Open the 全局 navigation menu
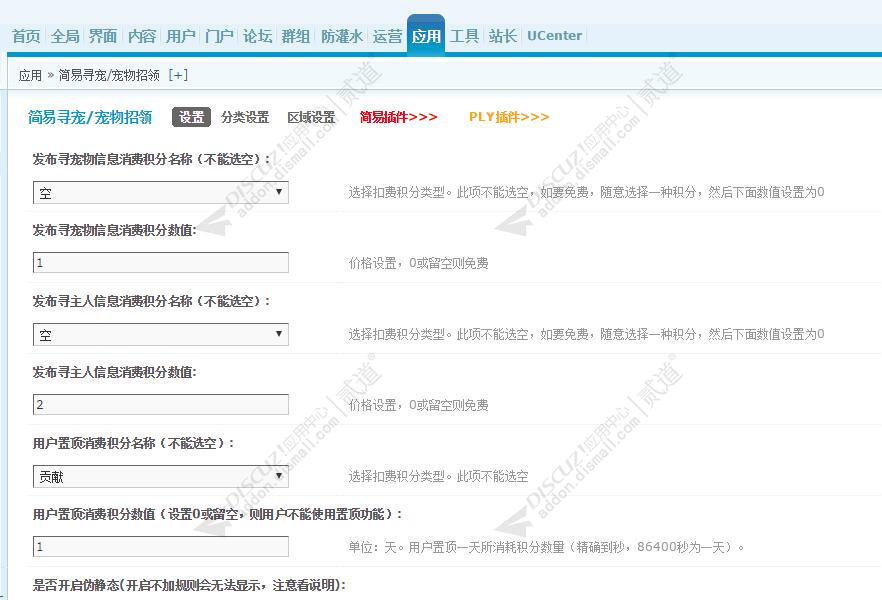 [65, 36]
